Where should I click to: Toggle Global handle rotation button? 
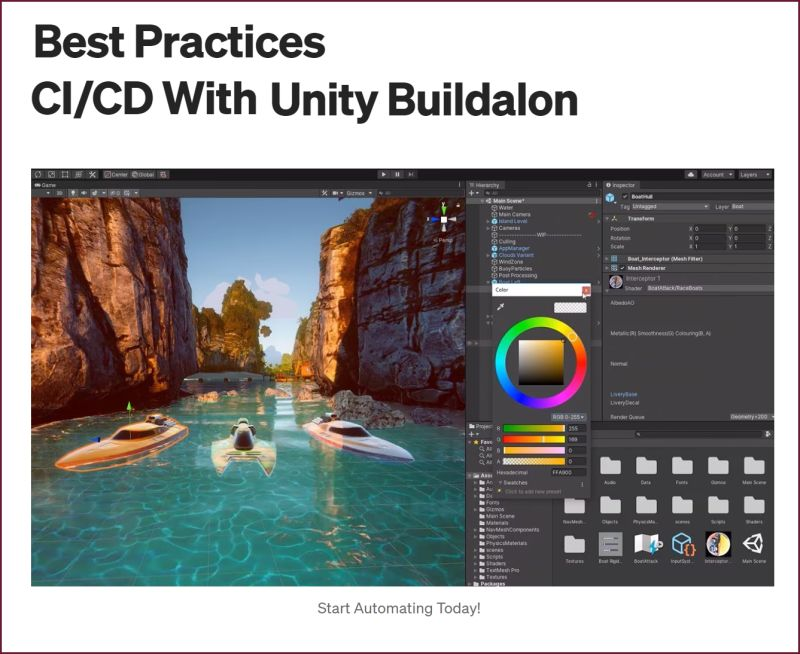coord(143,174)
